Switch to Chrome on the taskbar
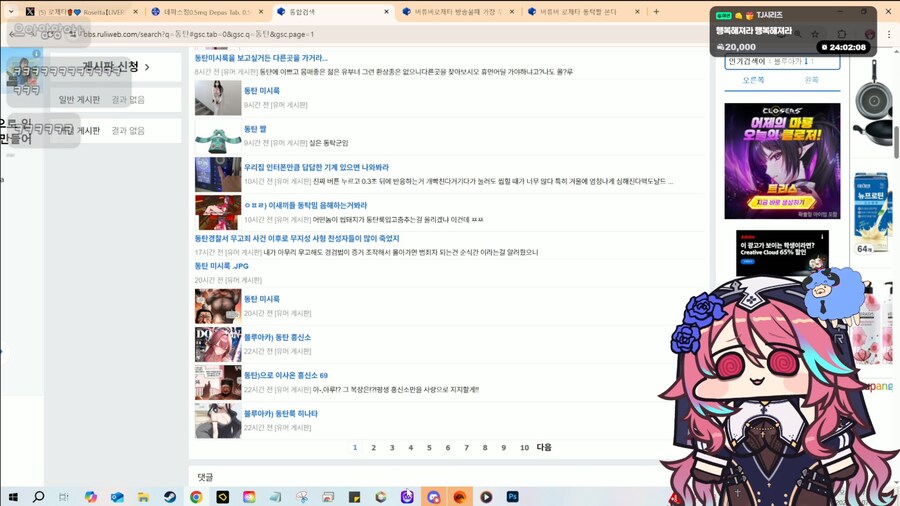The width and height of the screenshot is (900, 506). pos(196,497)
